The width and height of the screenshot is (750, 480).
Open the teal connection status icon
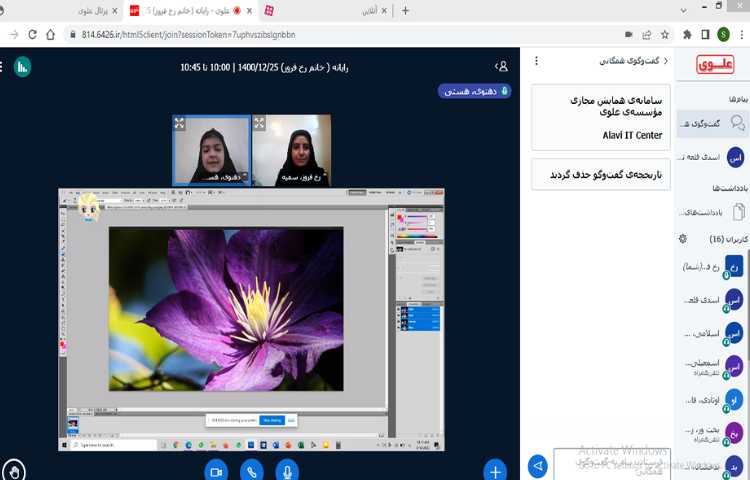click(22, 66)
